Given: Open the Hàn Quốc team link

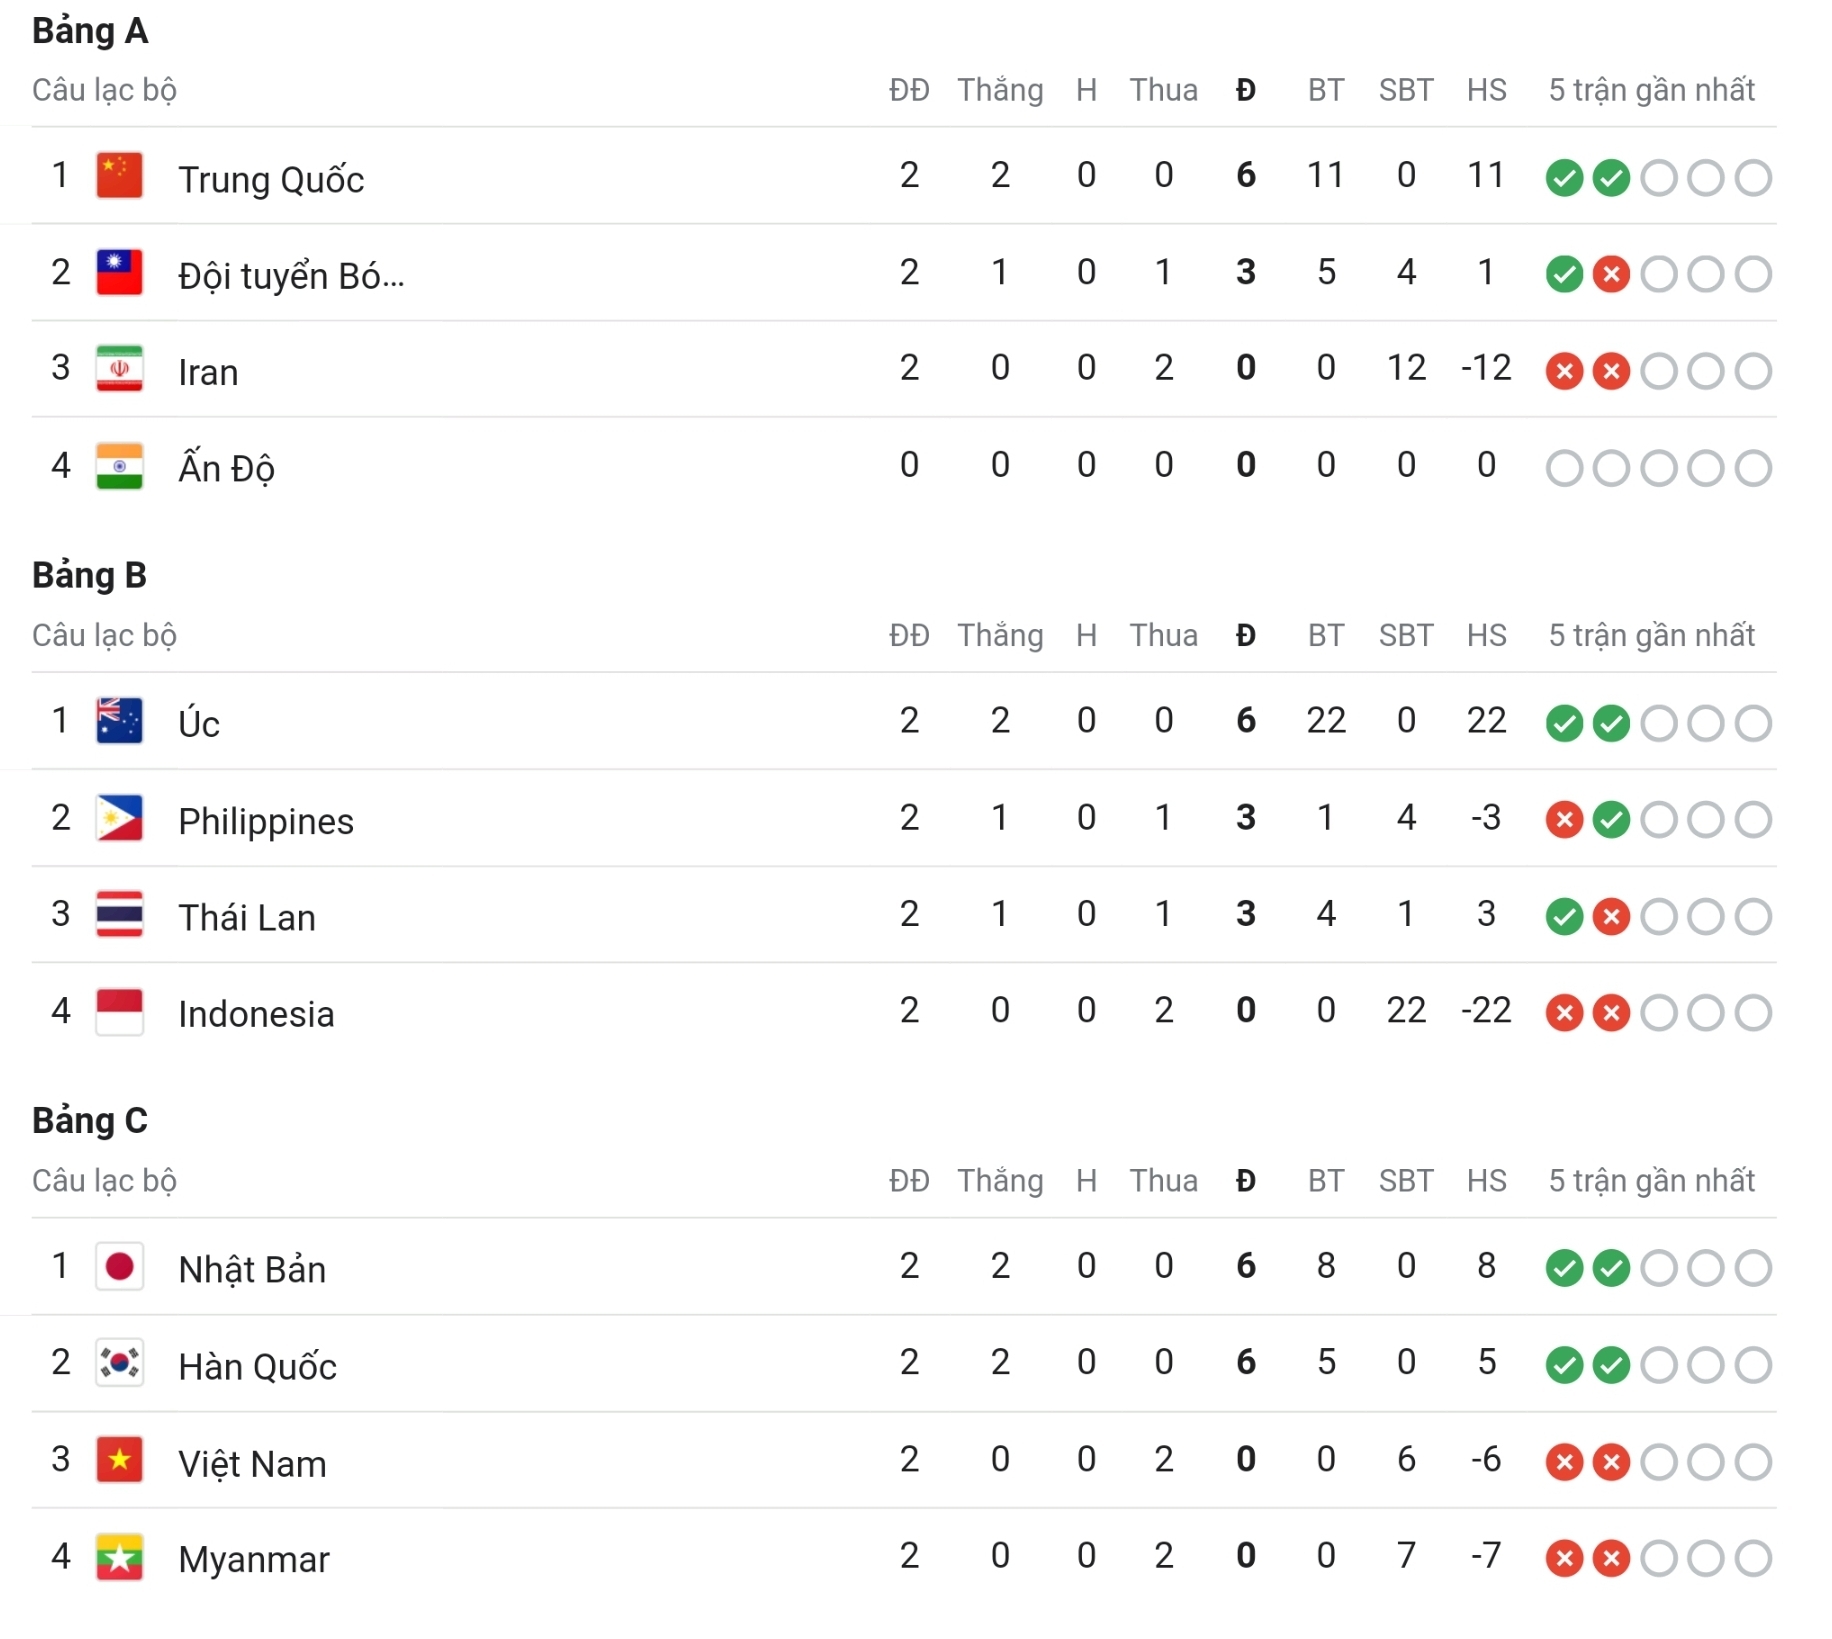Looking at the screenshot, I should (258, 1366).
